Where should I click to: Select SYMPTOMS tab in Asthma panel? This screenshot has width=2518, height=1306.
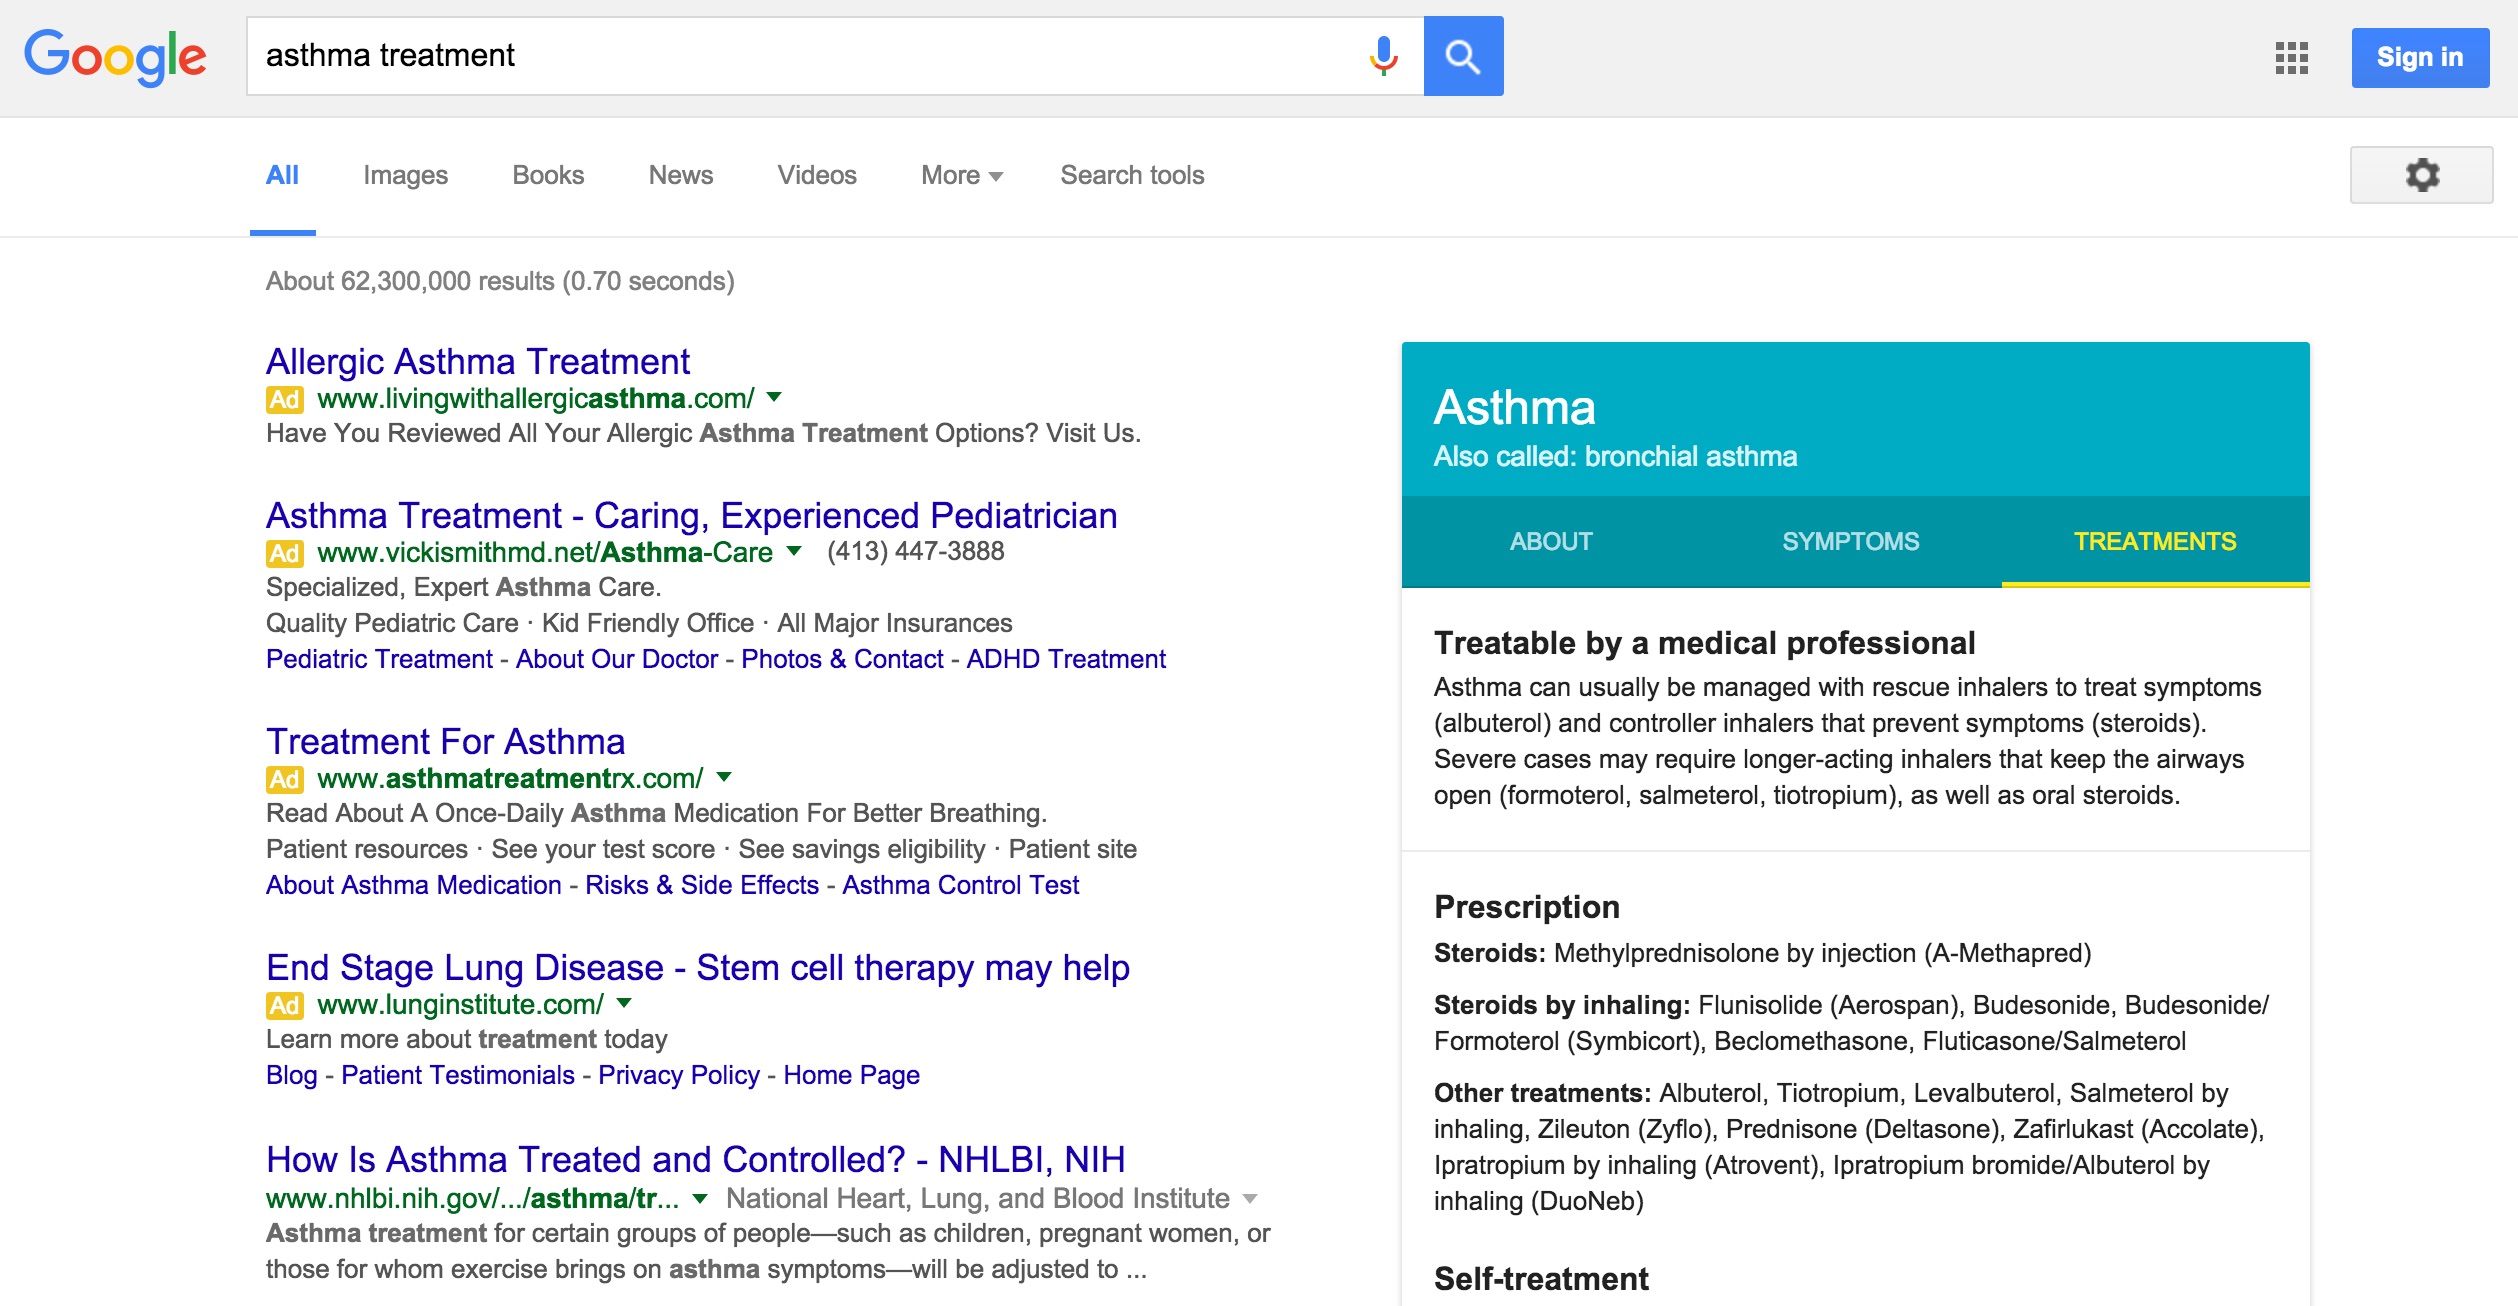pyautogui.click(x=1851, y=541)
